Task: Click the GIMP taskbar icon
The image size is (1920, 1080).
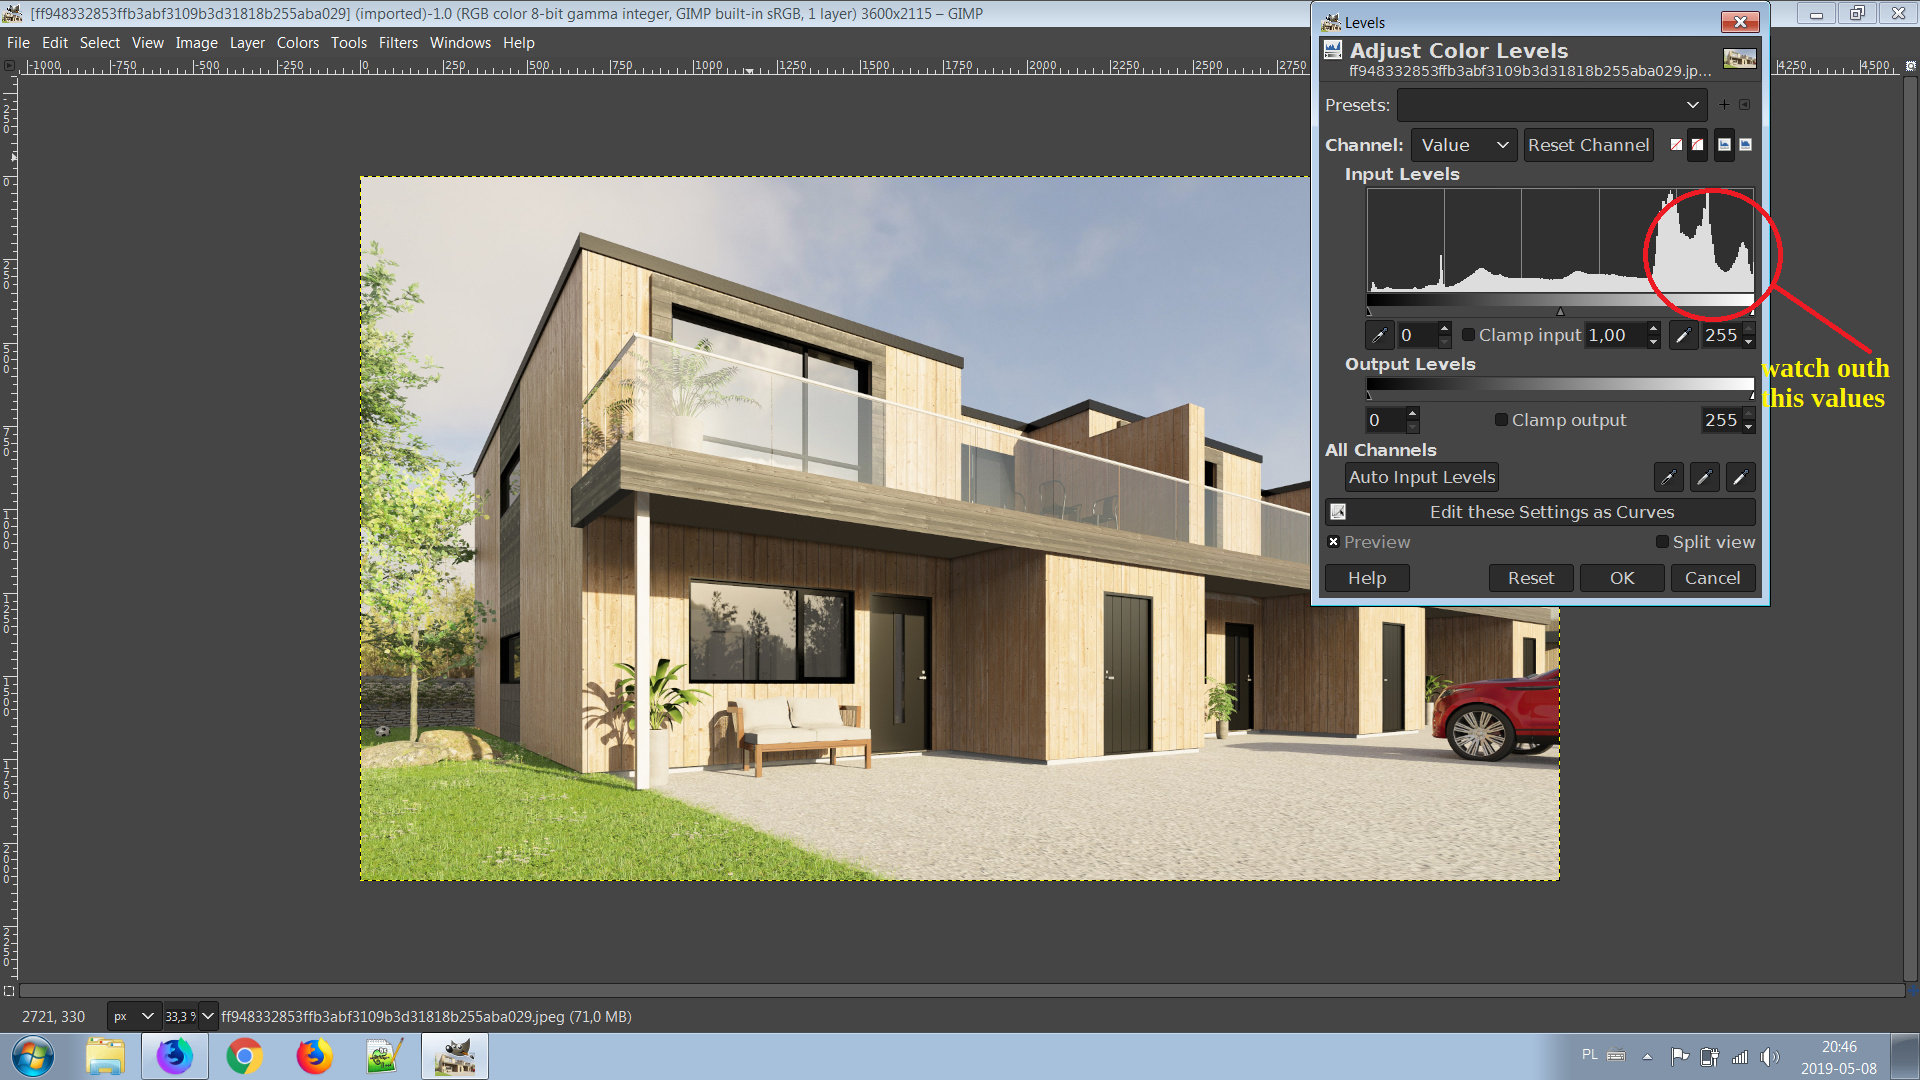Action: [455, 1056]
